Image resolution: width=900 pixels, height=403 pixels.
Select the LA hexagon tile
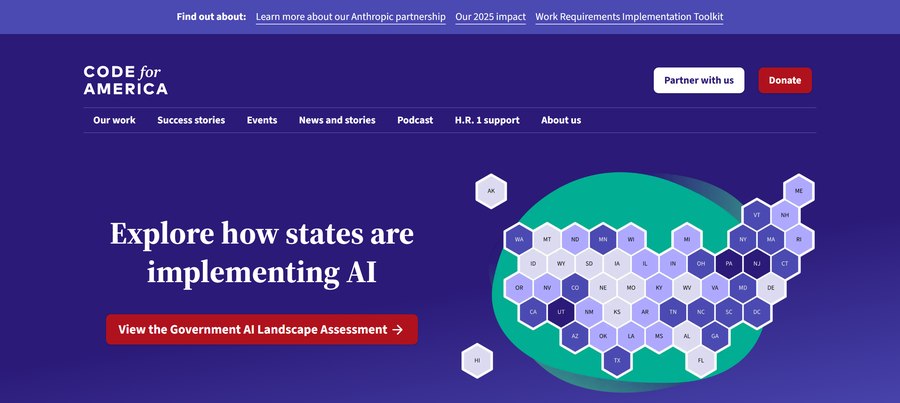tap(631, 336)
